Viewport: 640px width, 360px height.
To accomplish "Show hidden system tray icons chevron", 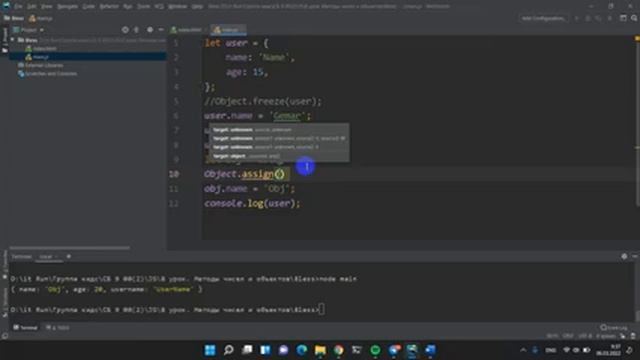I will pyautogui.click(x=523, y=350).
